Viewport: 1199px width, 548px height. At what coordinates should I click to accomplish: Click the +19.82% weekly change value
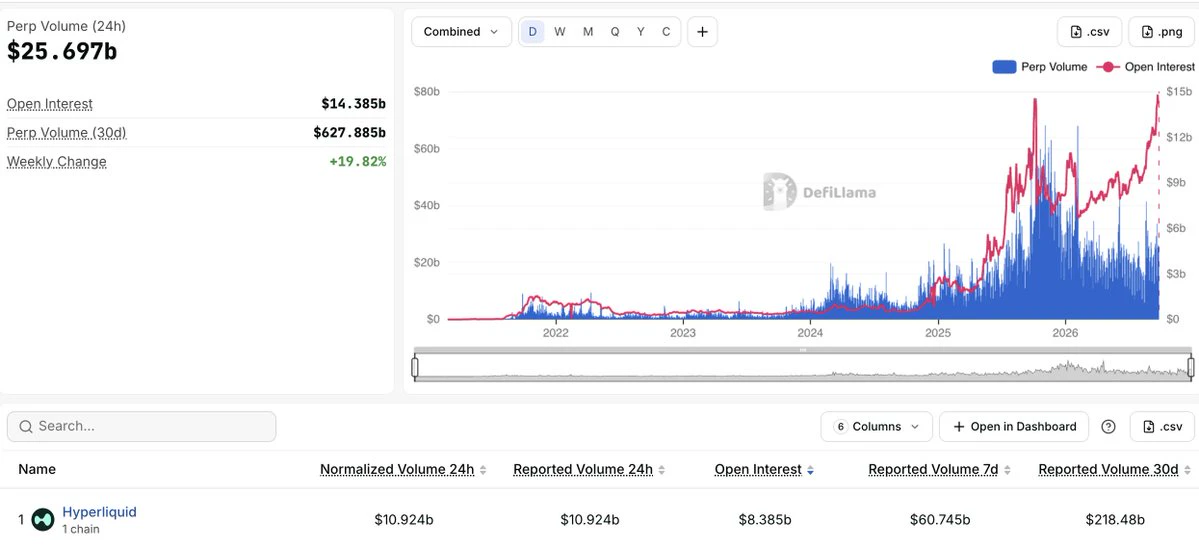pos(358,161)
